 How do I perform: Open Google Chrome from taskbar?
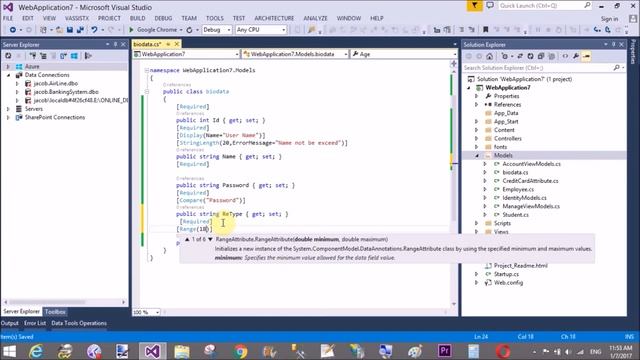240,351
